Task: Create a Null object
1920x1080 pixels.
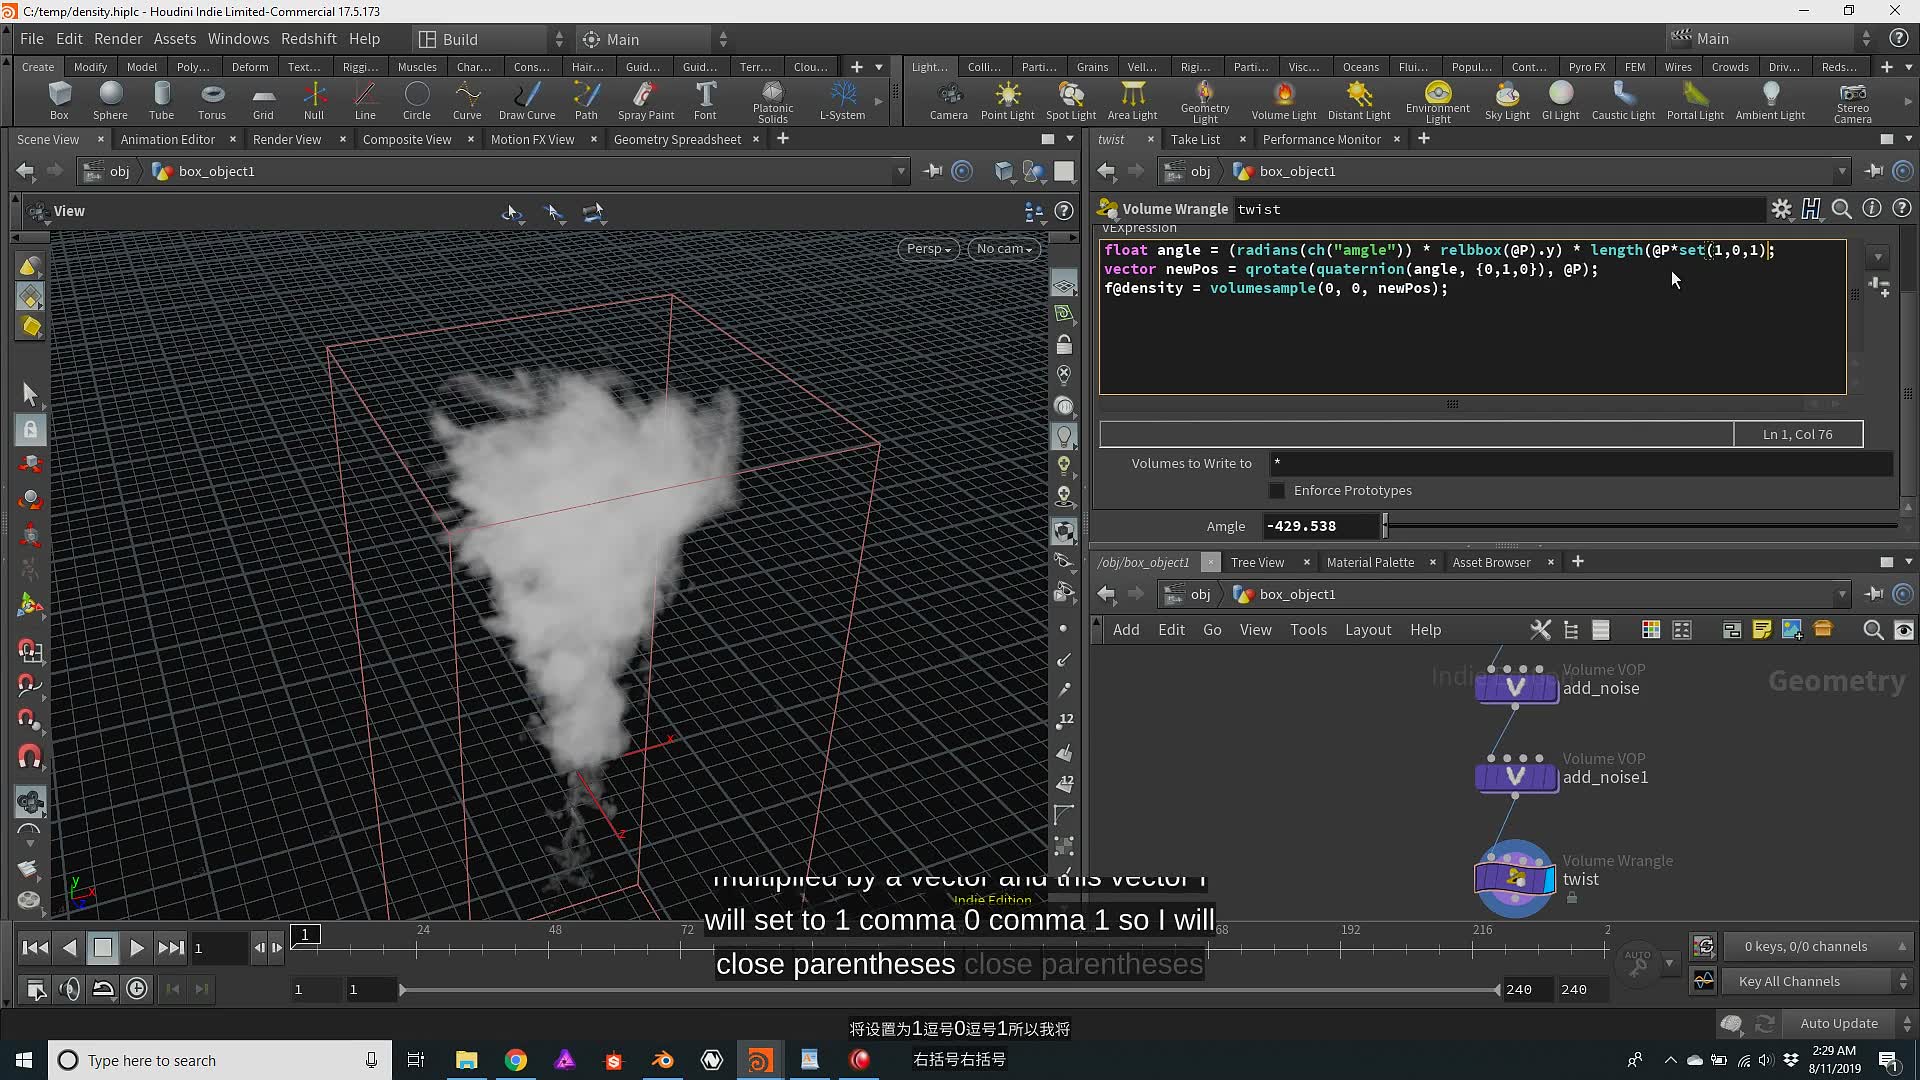Action: pos(314,101)
